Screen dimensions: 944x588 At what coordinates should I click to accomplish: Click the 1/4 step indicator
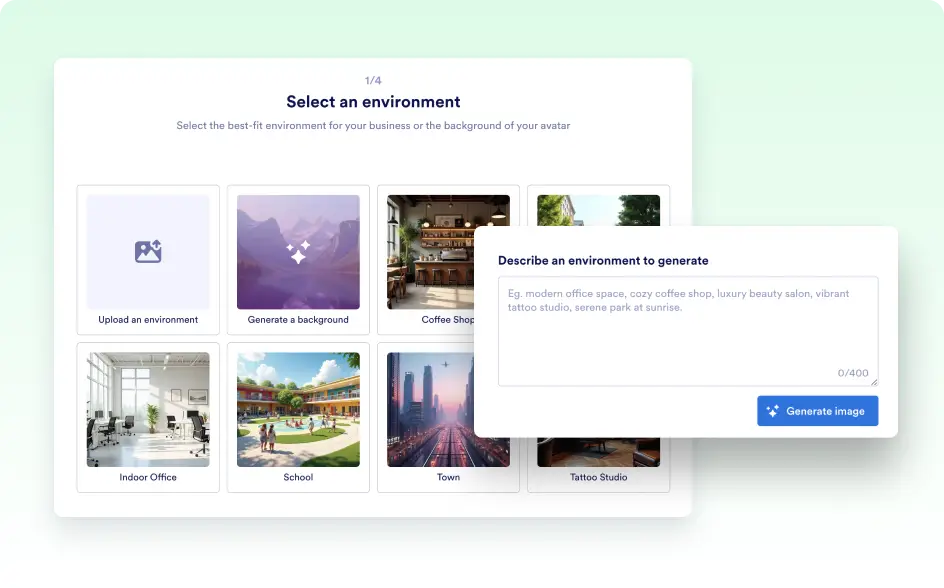[x=373, y=80]
